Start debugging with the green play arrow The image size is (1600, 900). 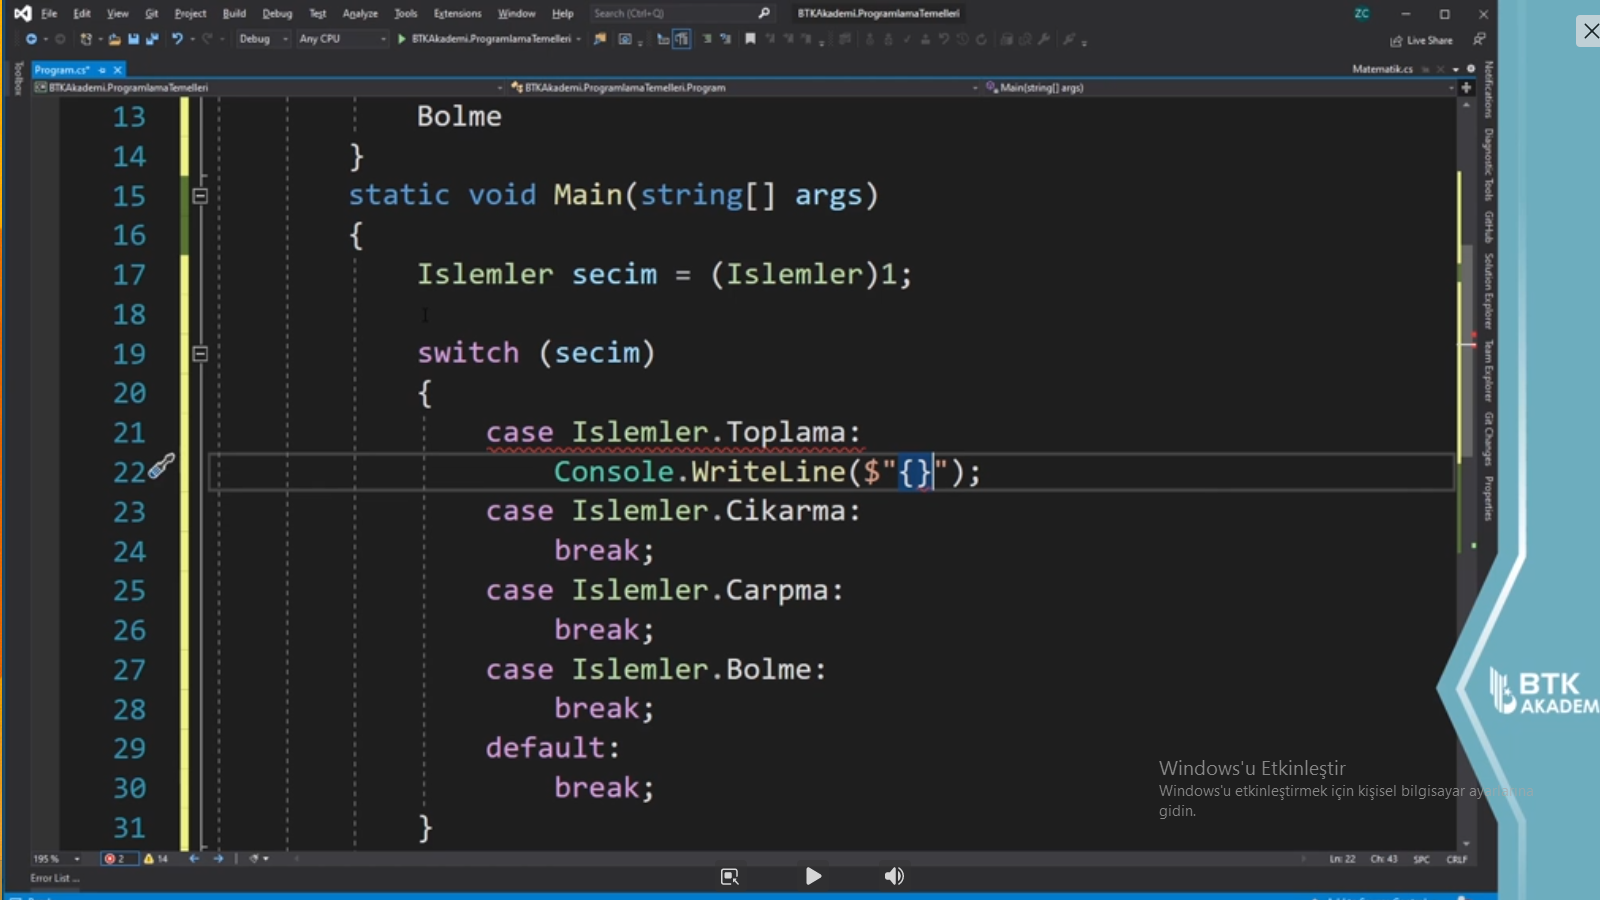[402, 39]
